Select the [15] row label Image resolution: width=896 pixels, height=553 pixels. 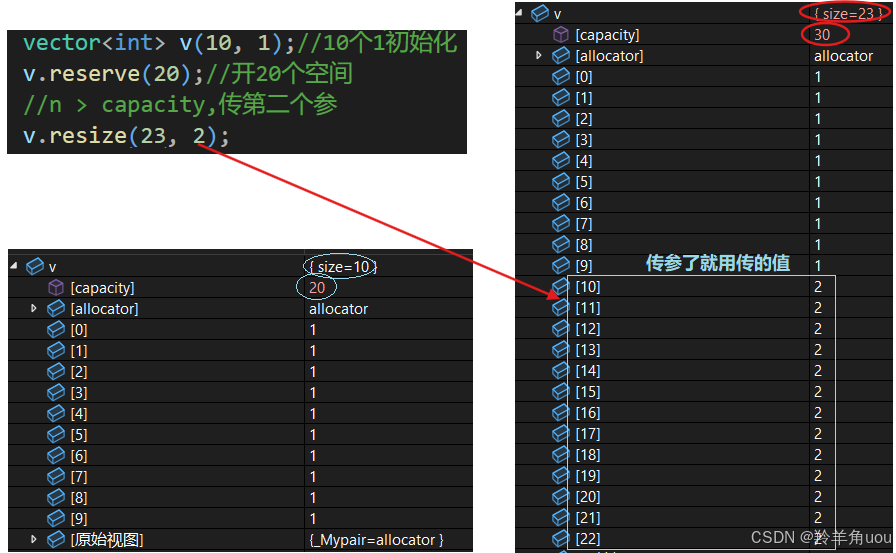(x=587, y=392)
